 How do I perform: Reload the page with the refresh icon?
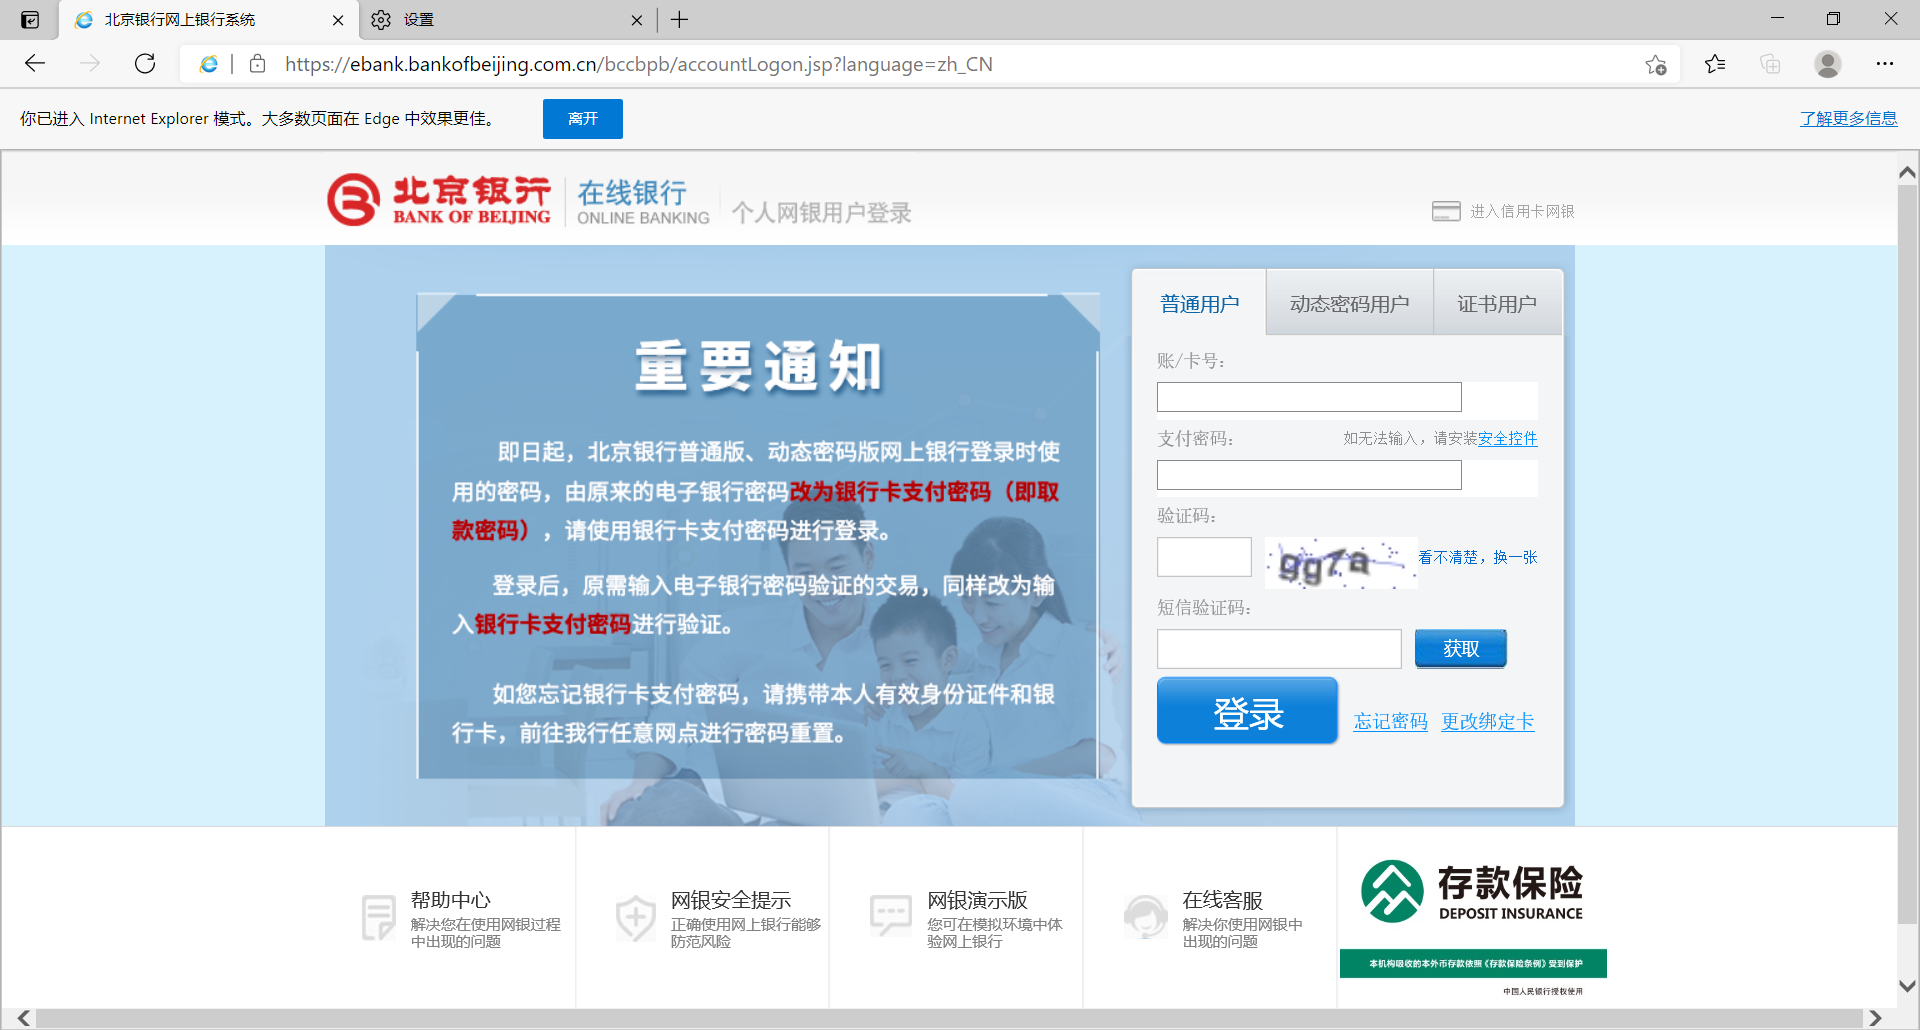pyautogui.click(x=145, y=64)
